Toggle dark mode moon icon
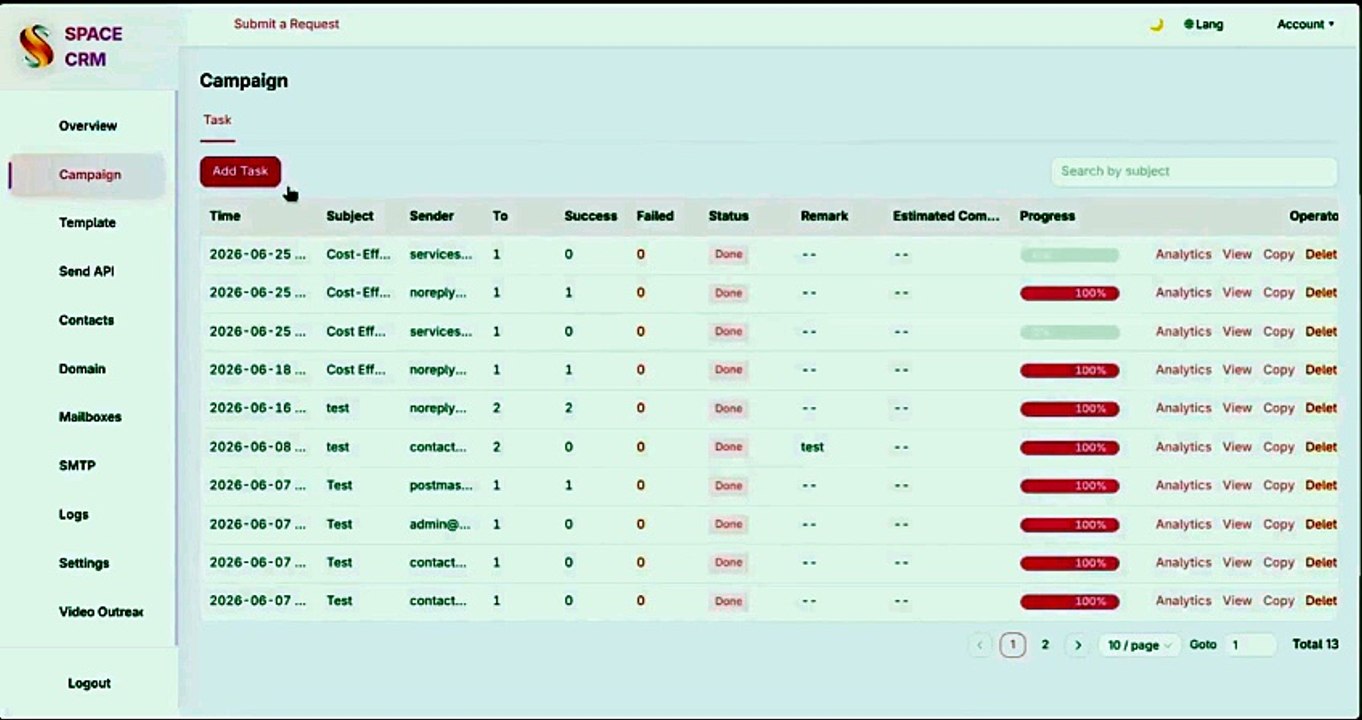The height and width of the screenshot is (720, 1362). (x=1156, y=24)
